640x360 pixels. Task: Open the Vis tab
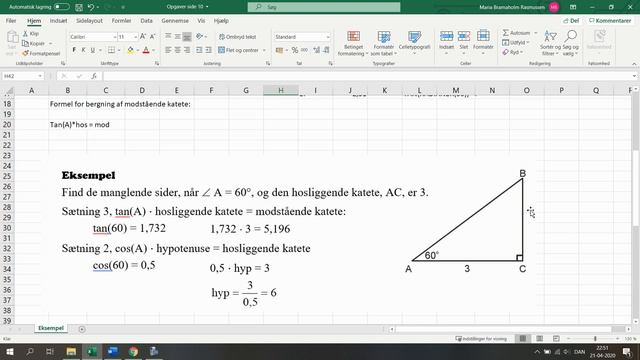click(201, 21)
